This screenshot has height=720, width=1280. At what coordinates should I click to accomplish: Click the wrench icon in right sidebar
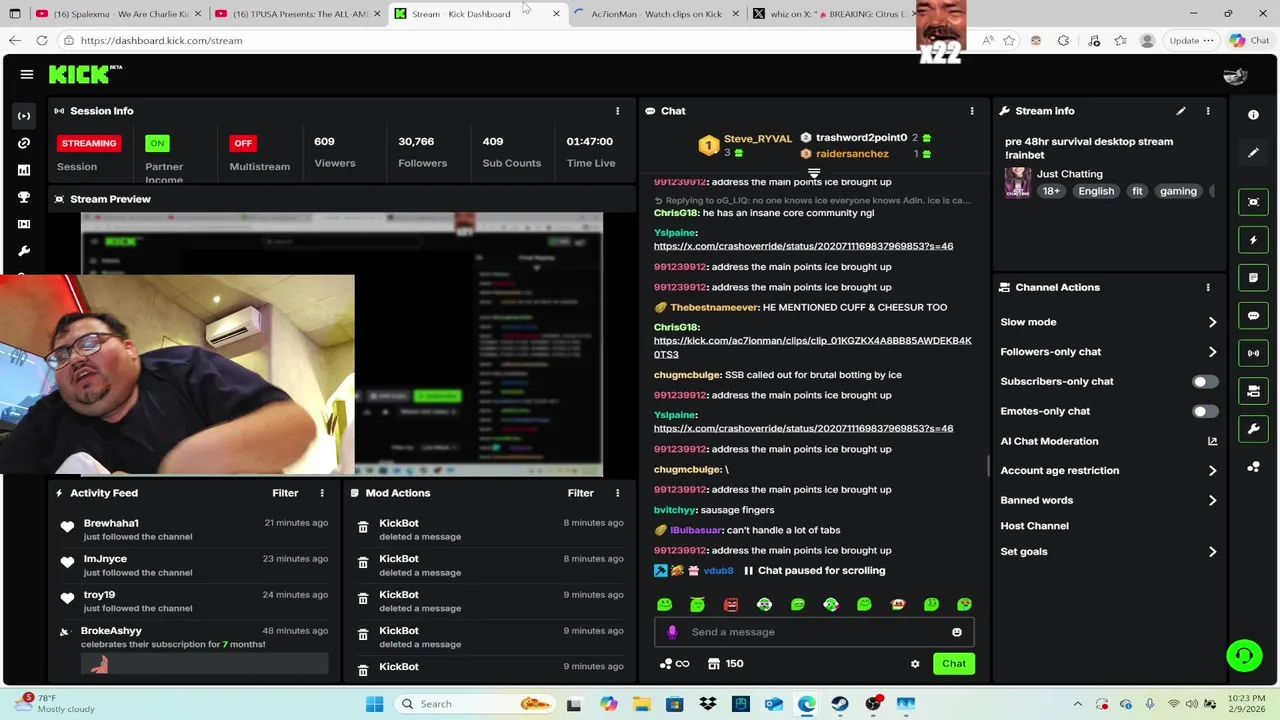(x=1253, y=429)
